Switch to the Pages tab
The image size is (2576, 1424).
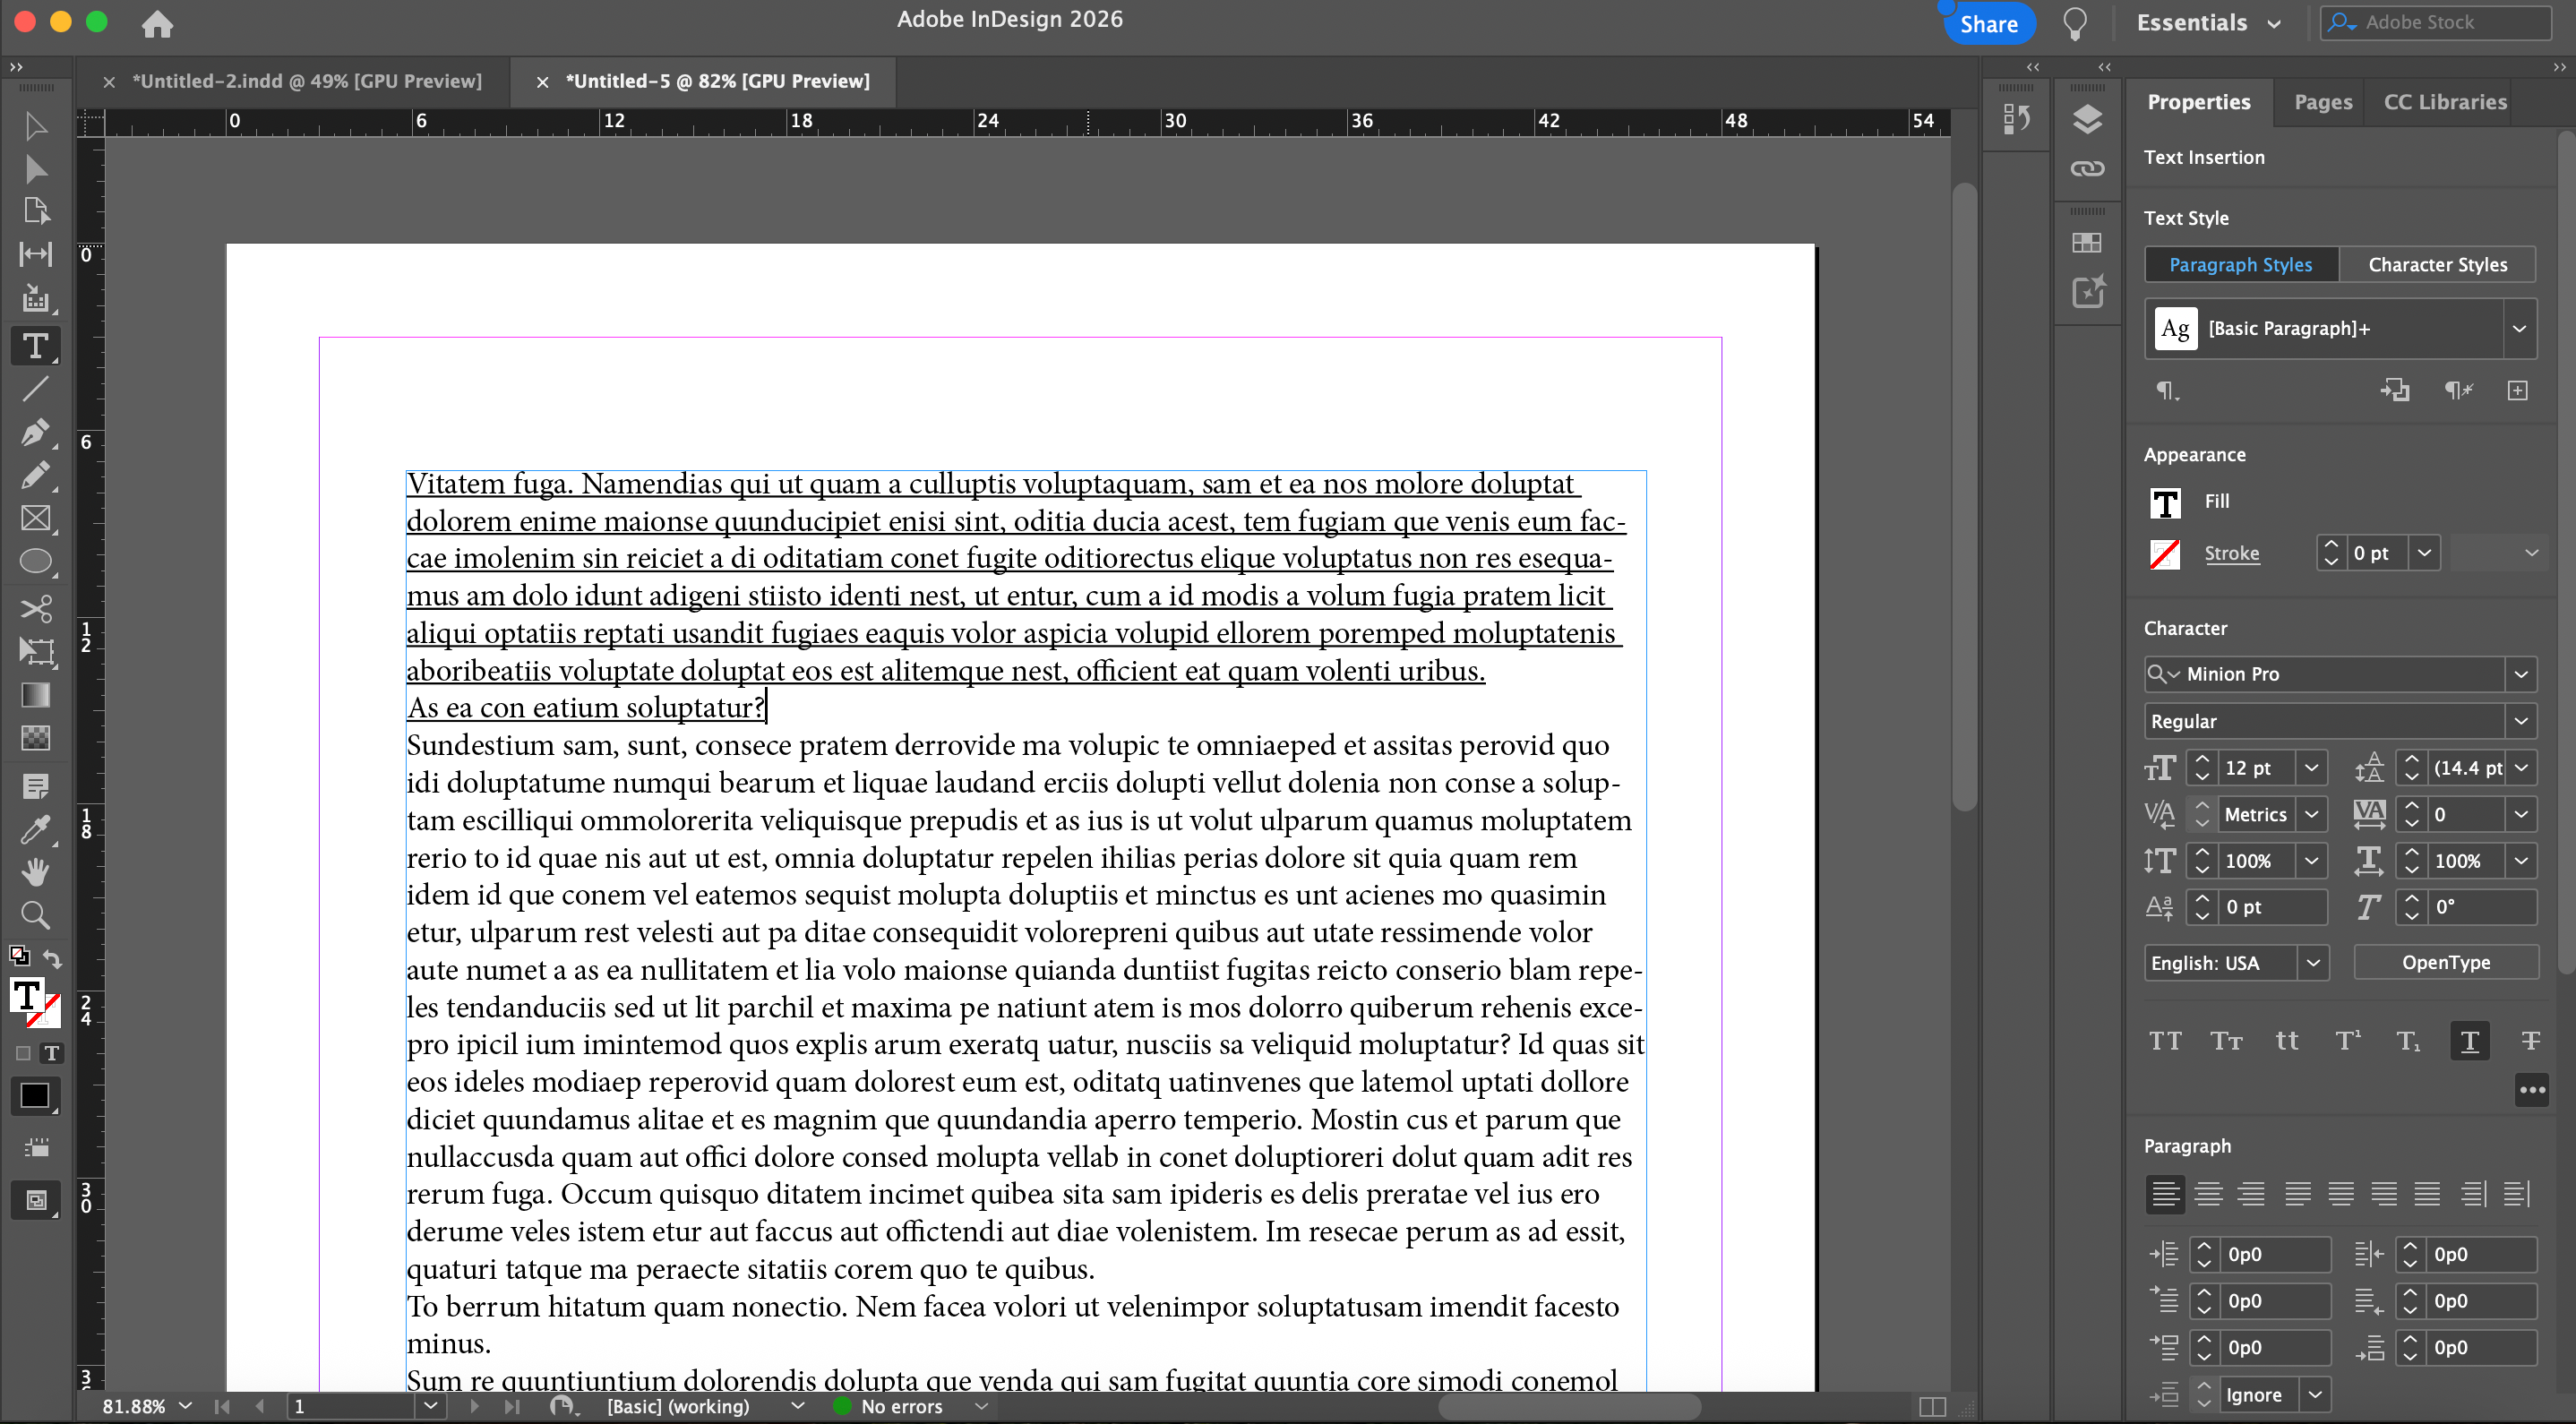pos(2322,102)
